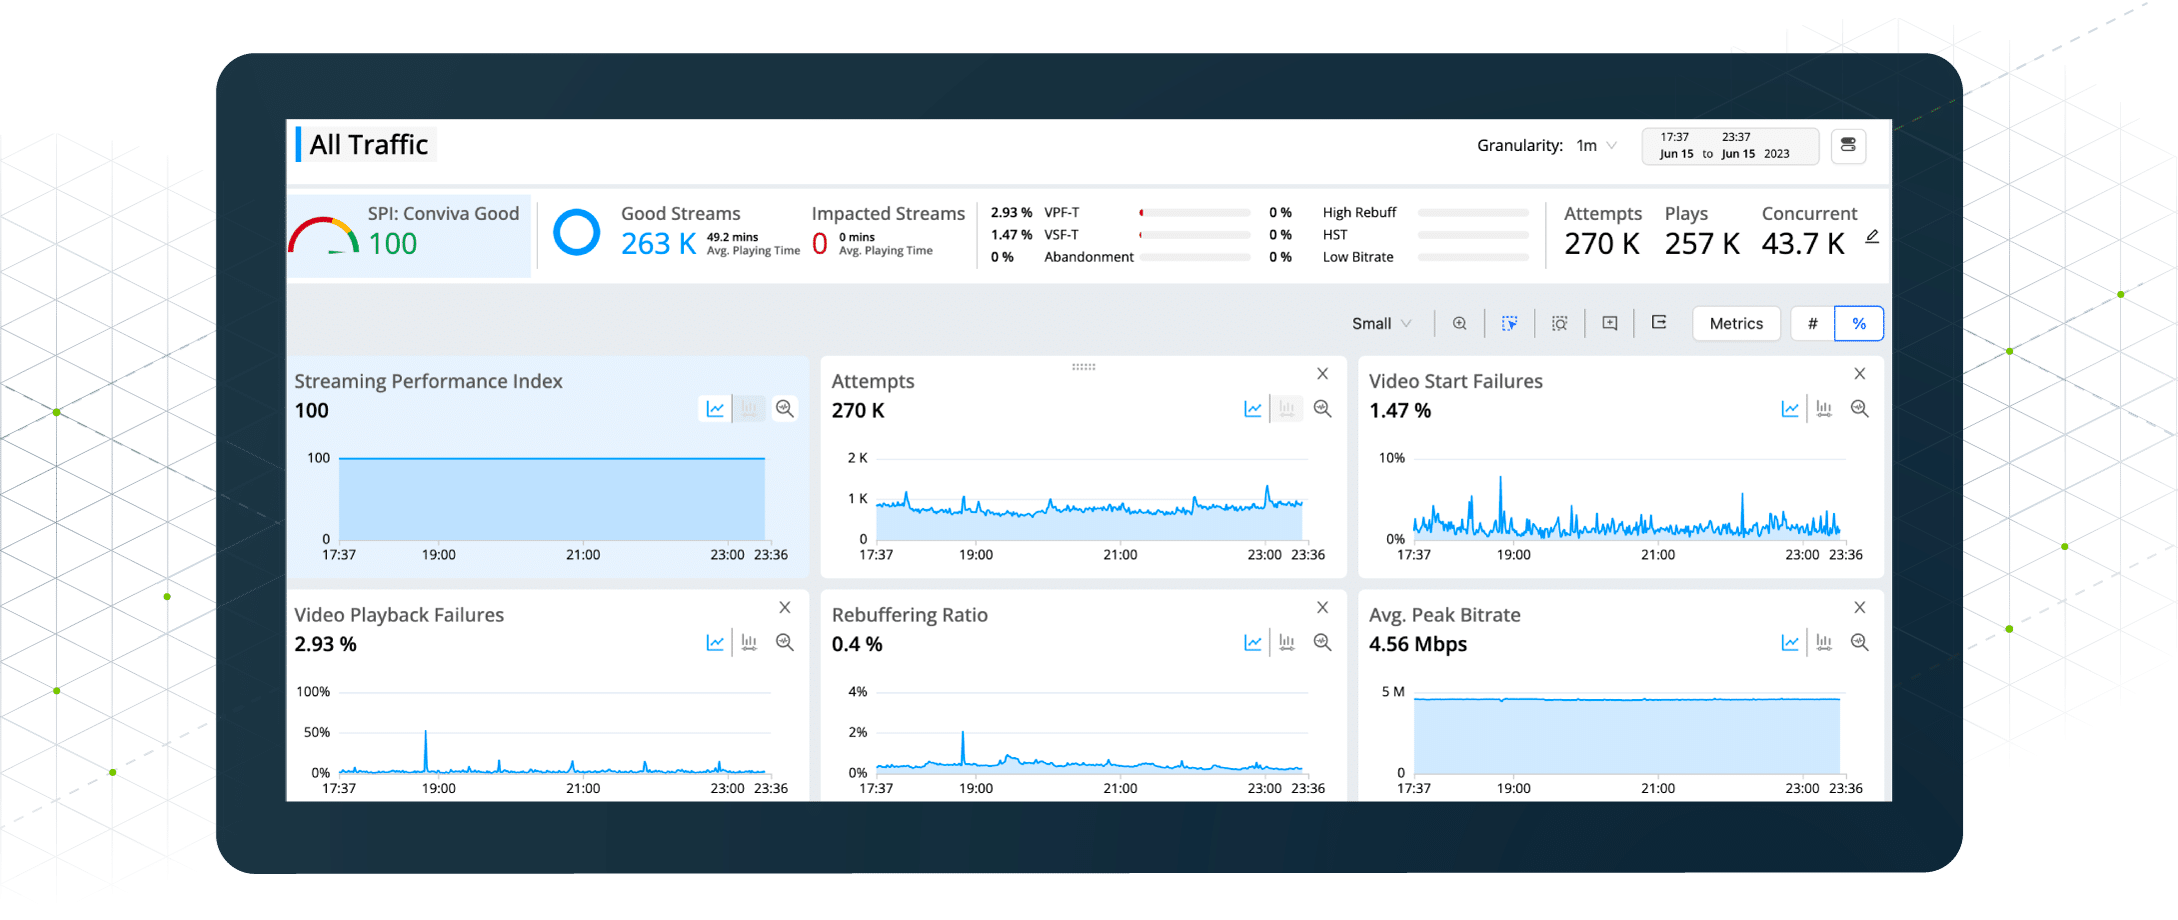Click the zoom-in icon in the toolbar
Screen dimensions: 2178x920
(1459, 323)
